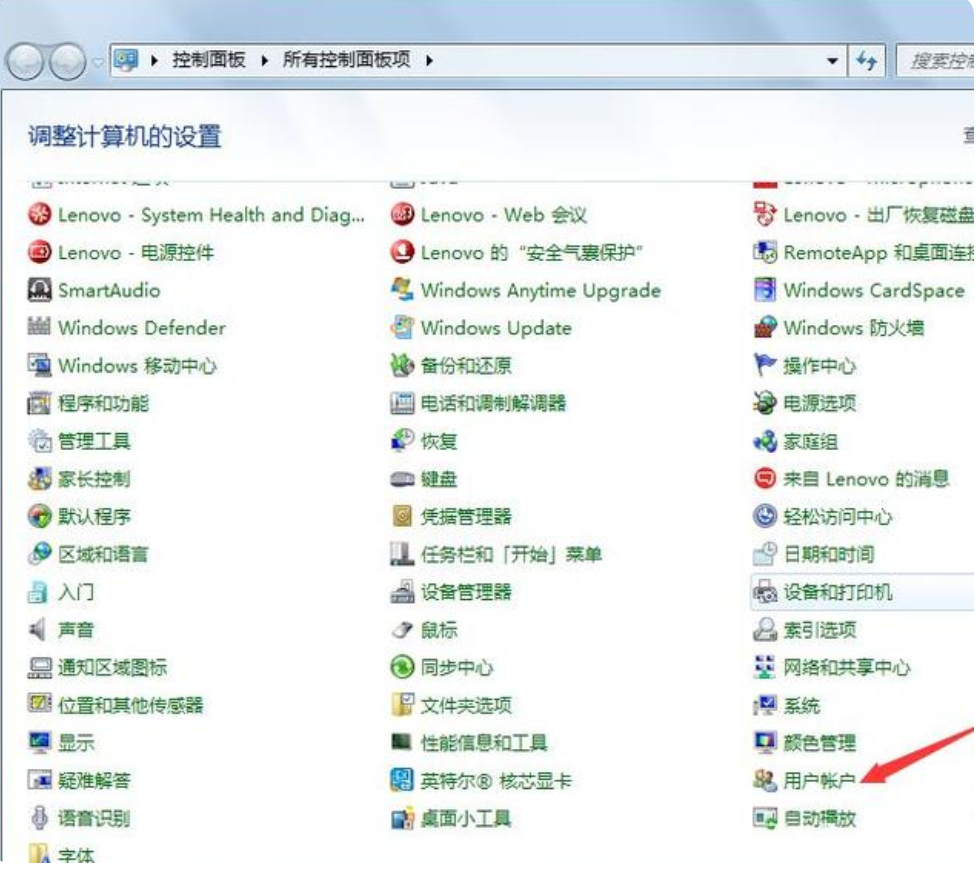
Task: Click the 设备管理器 device manager icon
Action: pos(402,592)
